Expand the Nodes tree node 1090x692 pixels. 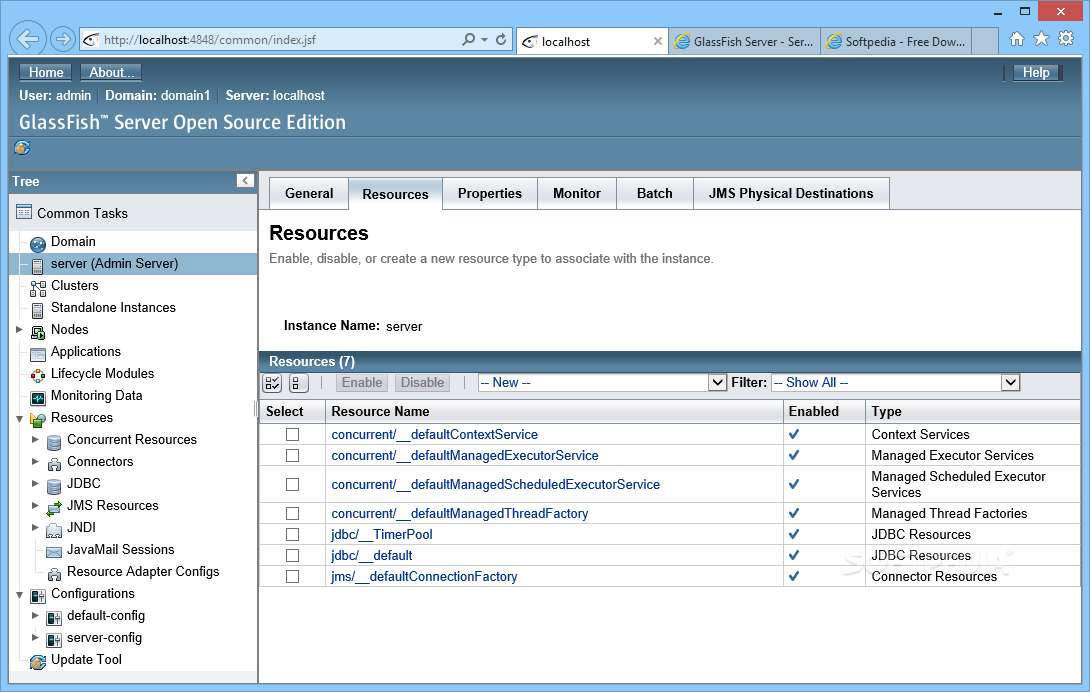pos(19,330)
